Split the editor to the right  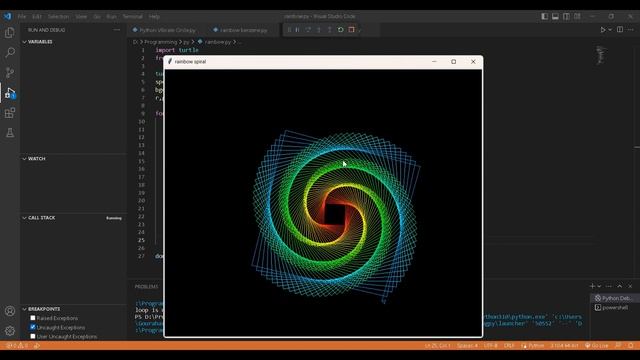pos(620,30)
